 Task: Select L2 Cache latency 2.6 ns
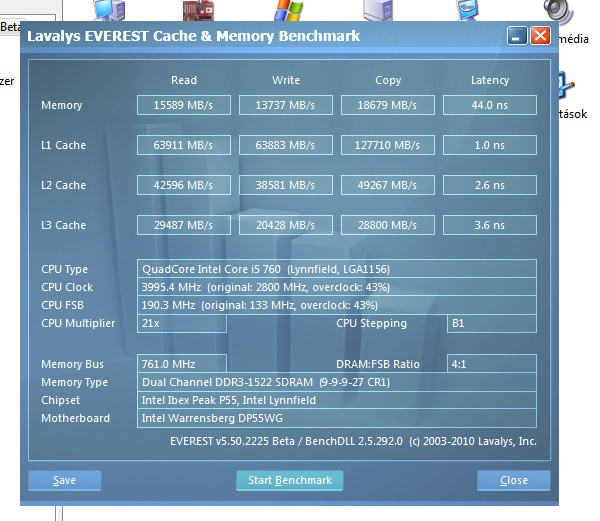pyautogui.click(x=490, y=185)
